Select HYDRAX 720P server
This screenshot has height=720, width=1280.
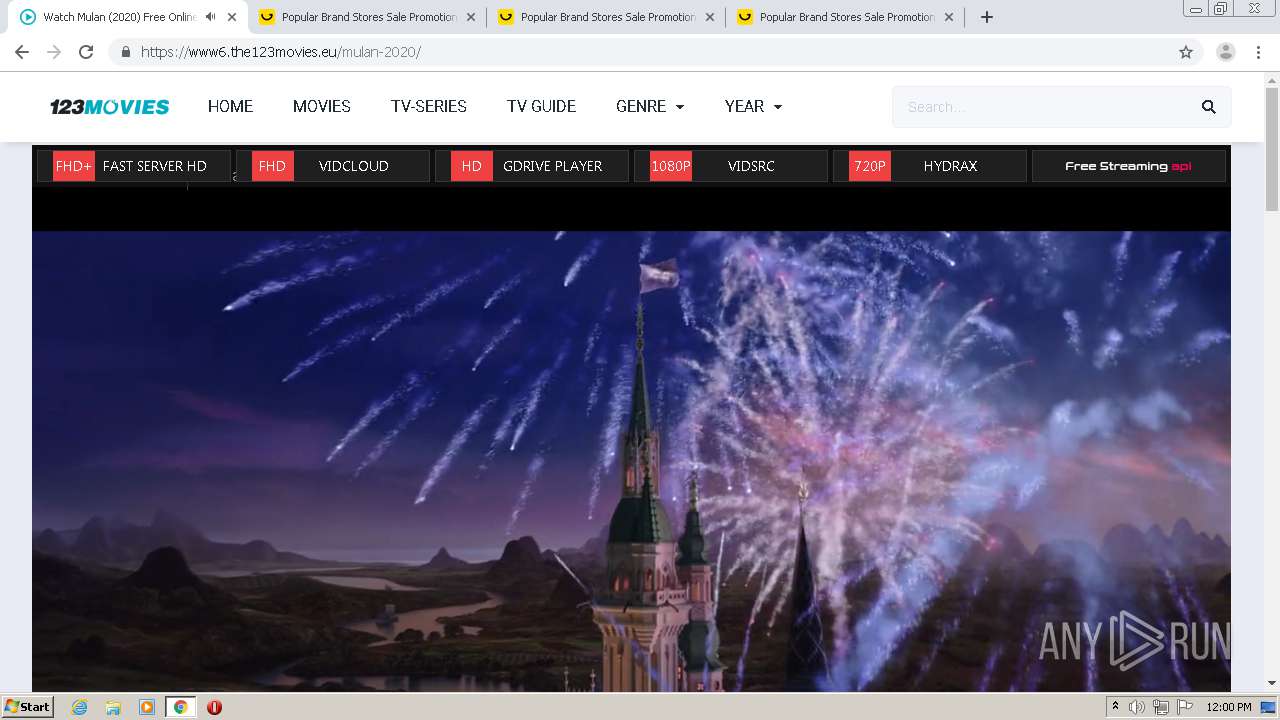tap(930, 166)
